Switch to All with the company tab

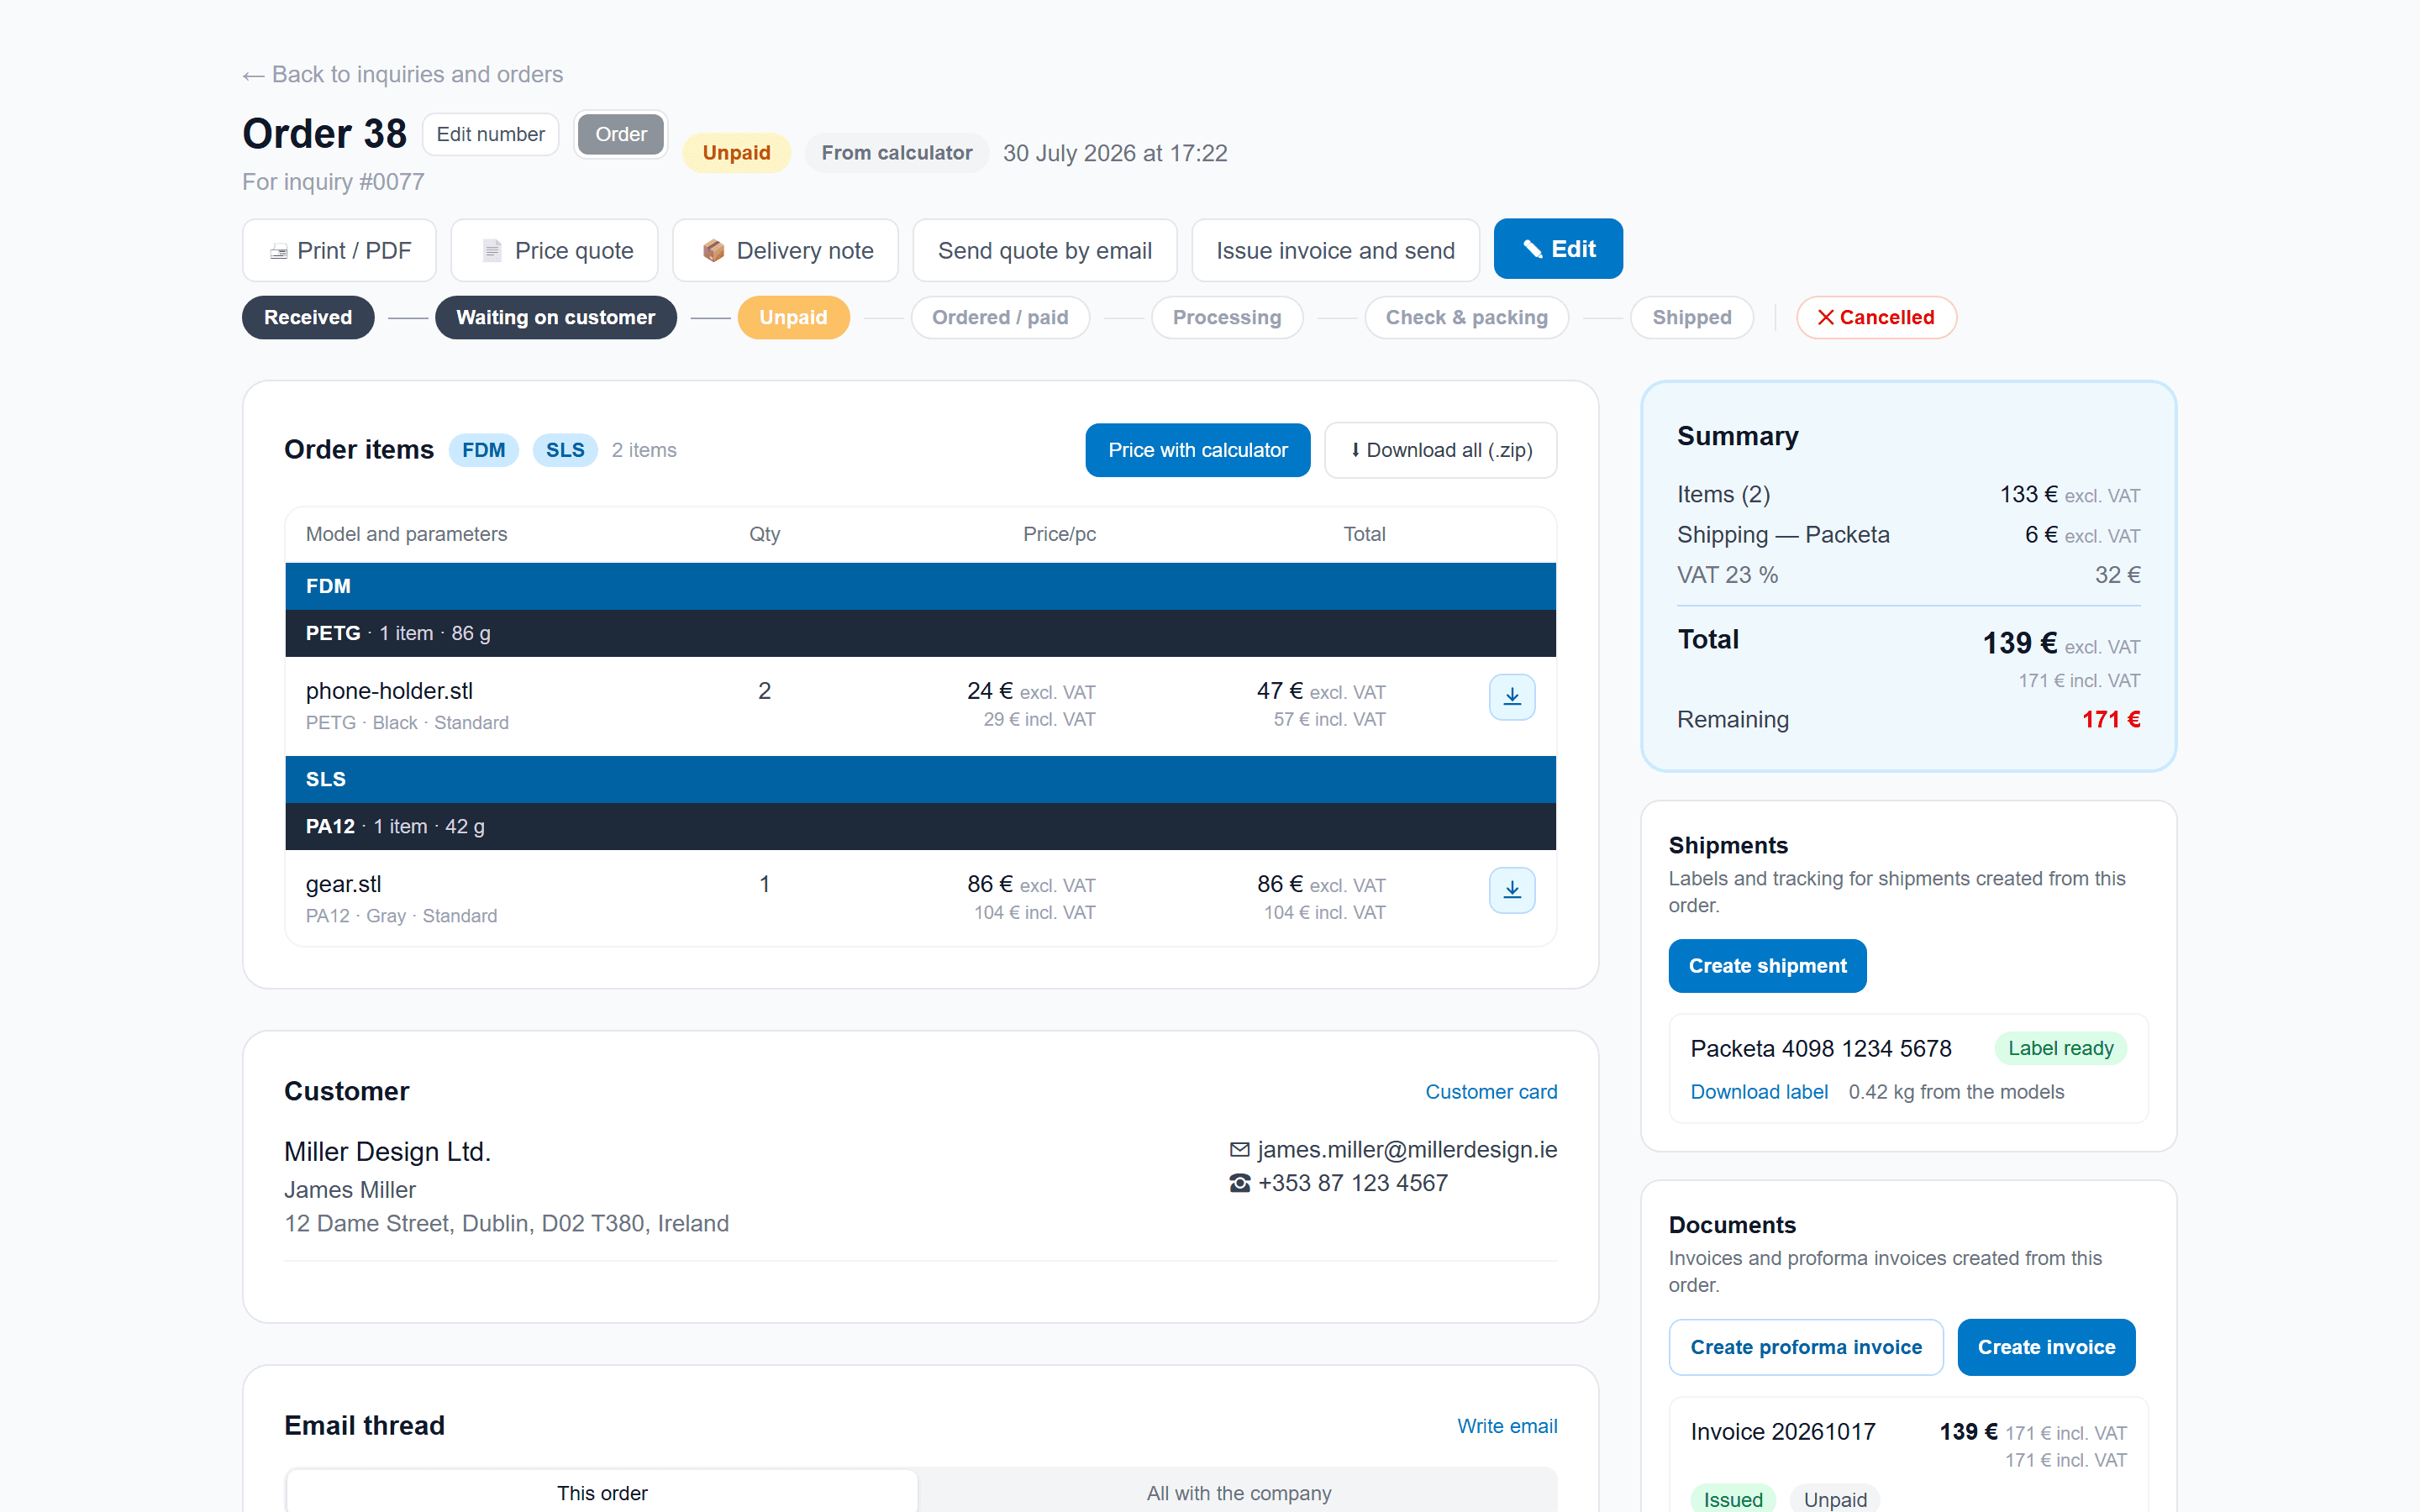point(1238,1492)
